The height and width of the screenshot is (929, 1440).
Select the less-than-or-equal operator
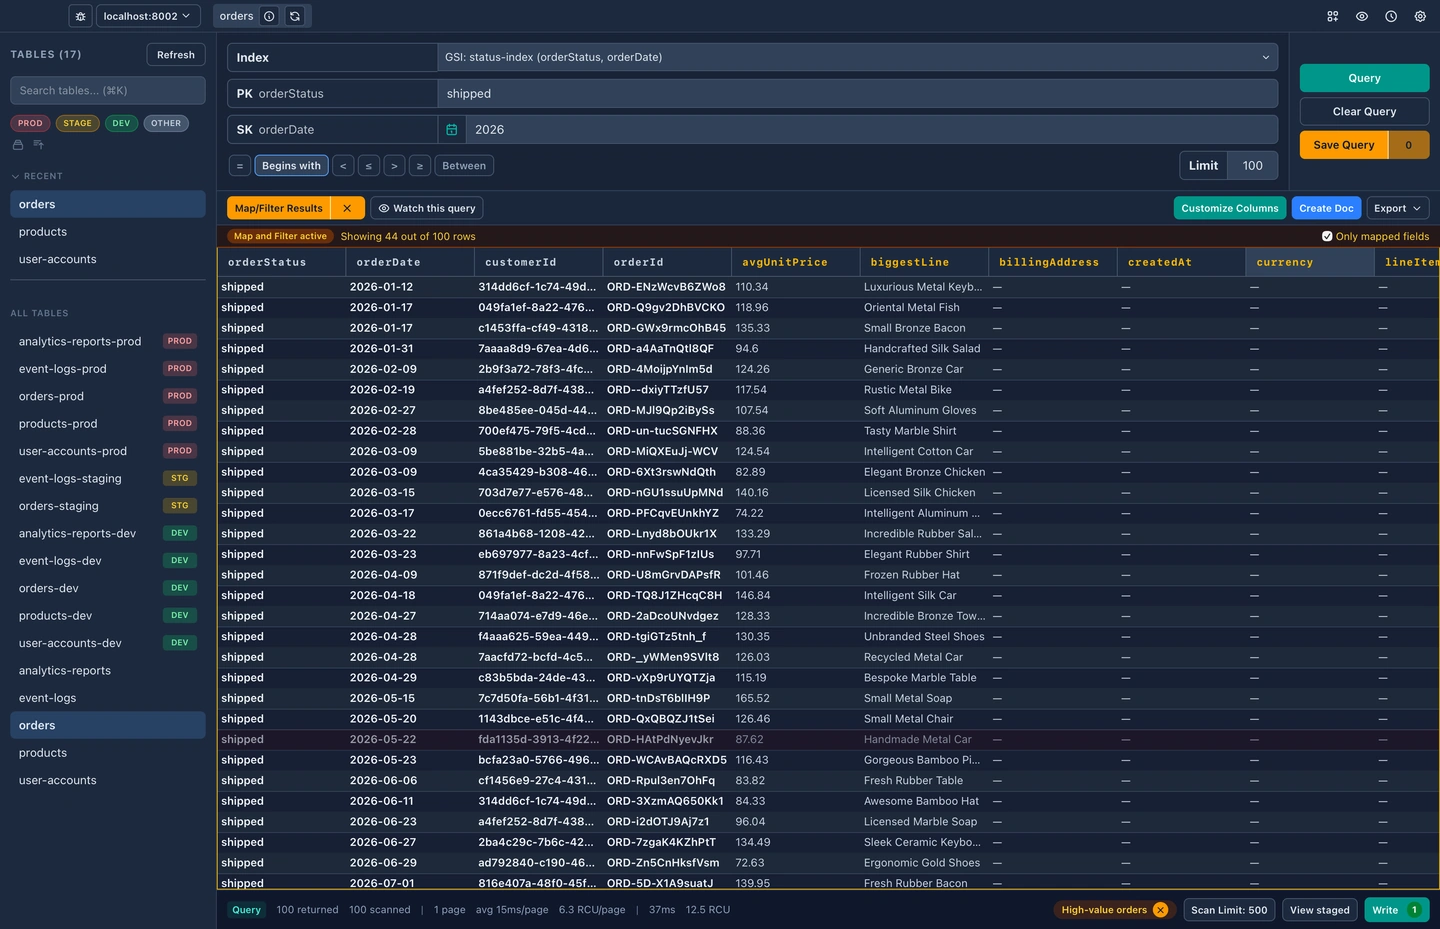[369, 166]
